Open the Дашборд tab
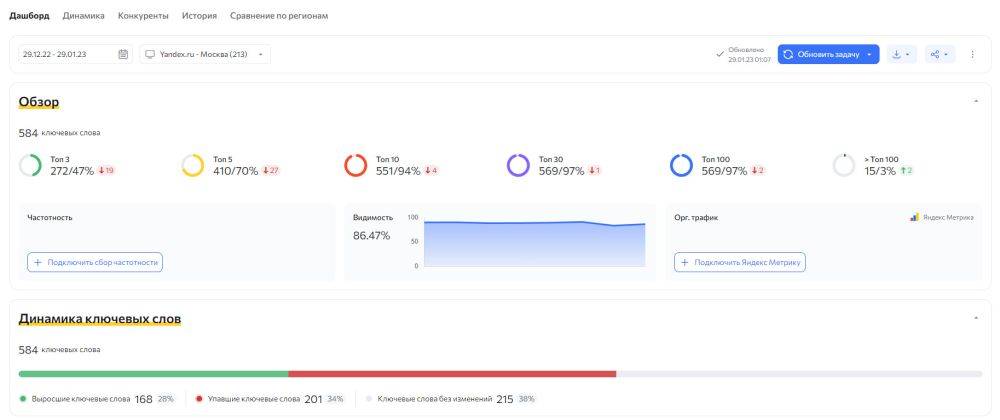The height and width of the screenshot is (420, 1000). pos(29,16)
